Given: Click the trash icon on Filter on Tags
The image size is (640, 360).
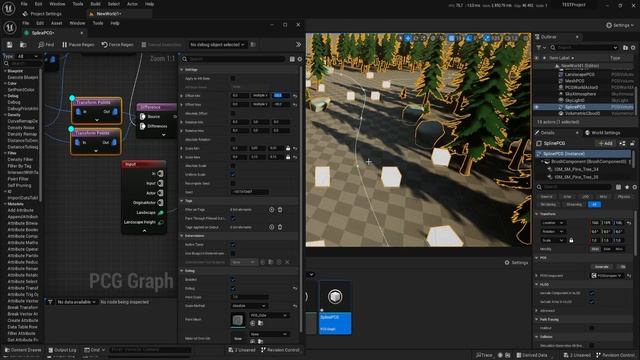Looking at the screenshot, I should 280,209.
